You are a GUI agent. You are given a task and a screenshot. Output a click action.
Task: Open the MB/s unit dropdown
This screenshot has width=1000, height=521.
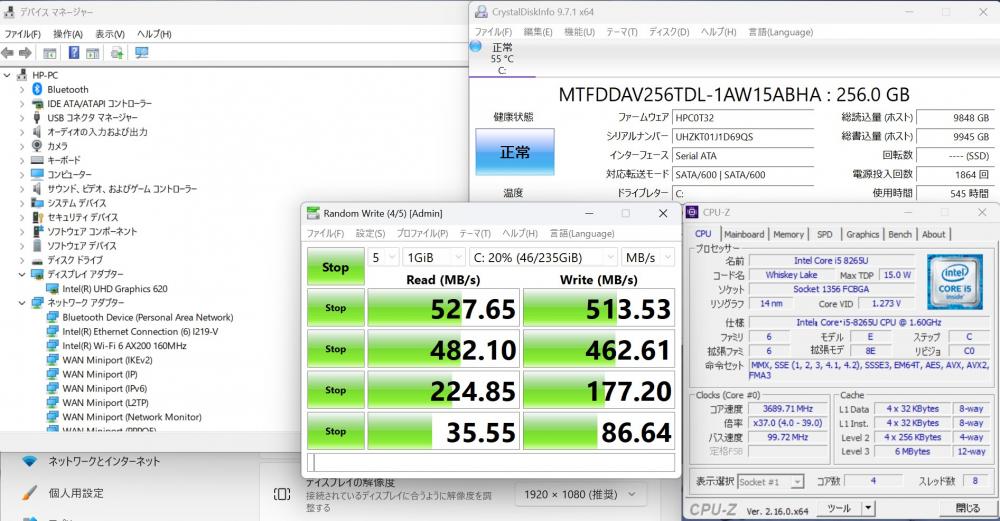647,258
